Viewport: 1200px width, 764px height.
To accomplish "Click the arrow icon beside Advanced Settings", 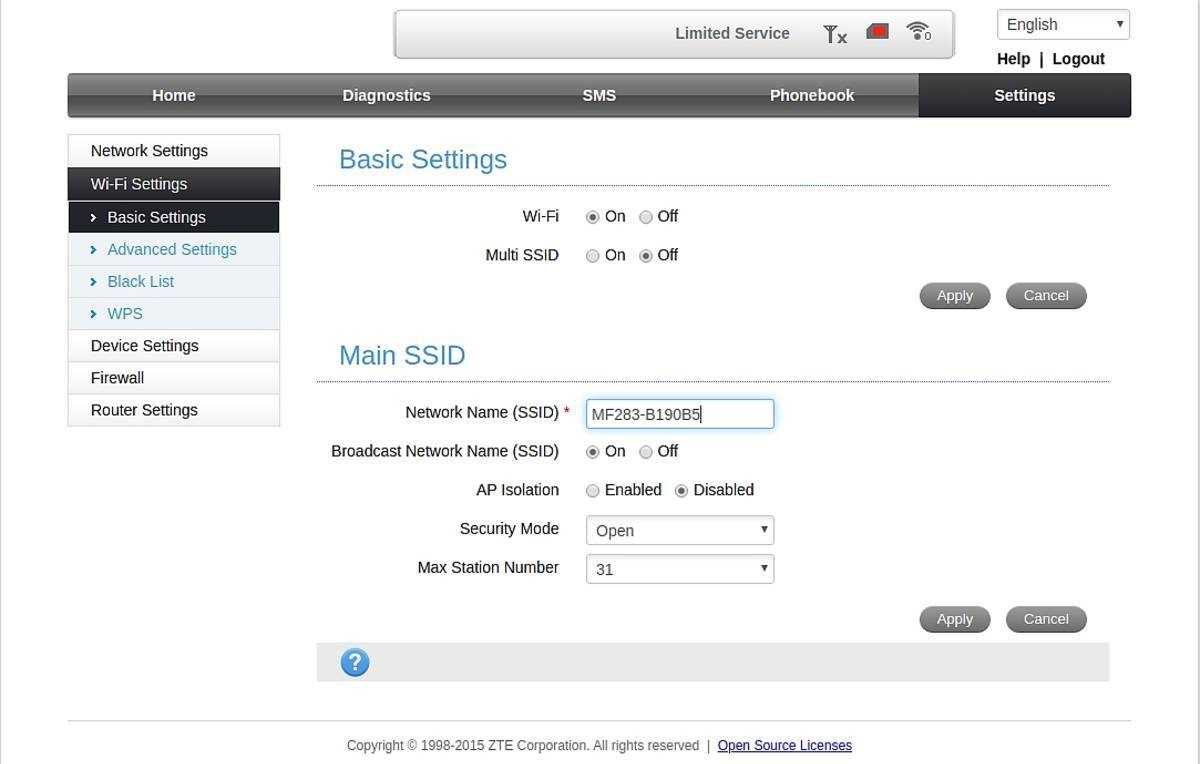I will (93, 250).
